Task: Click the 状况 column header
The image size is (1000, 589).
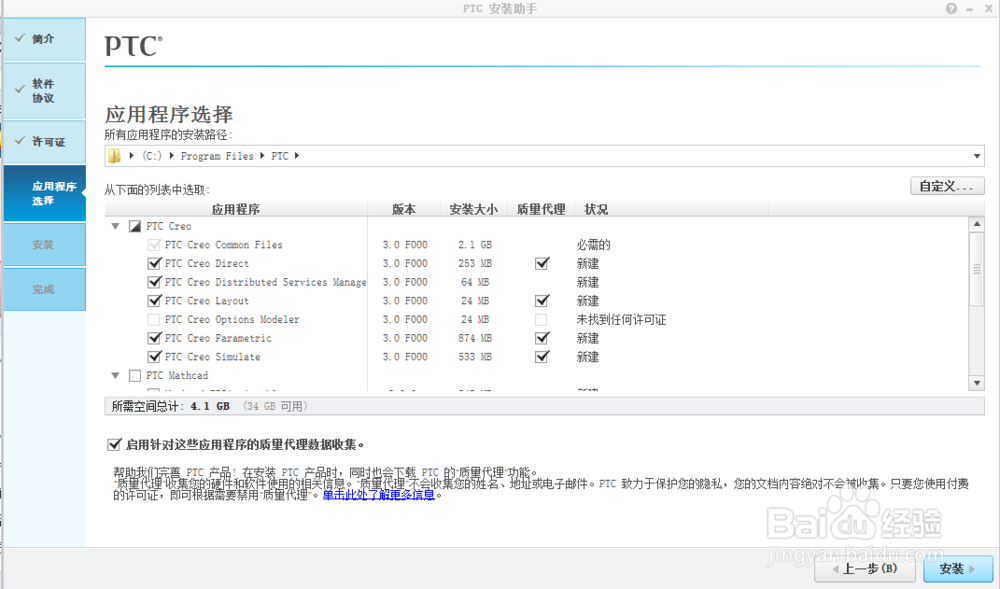Action: (x=672, y=209)
